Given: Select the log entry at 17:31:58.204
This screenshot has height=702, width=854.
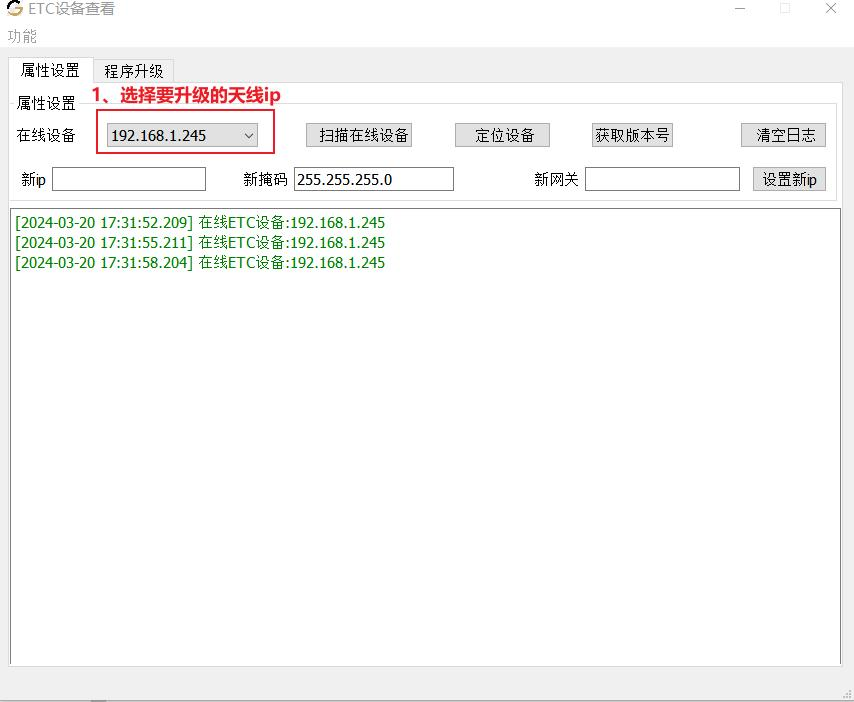Looking at the screenshot, I should (x=200, y=263).
